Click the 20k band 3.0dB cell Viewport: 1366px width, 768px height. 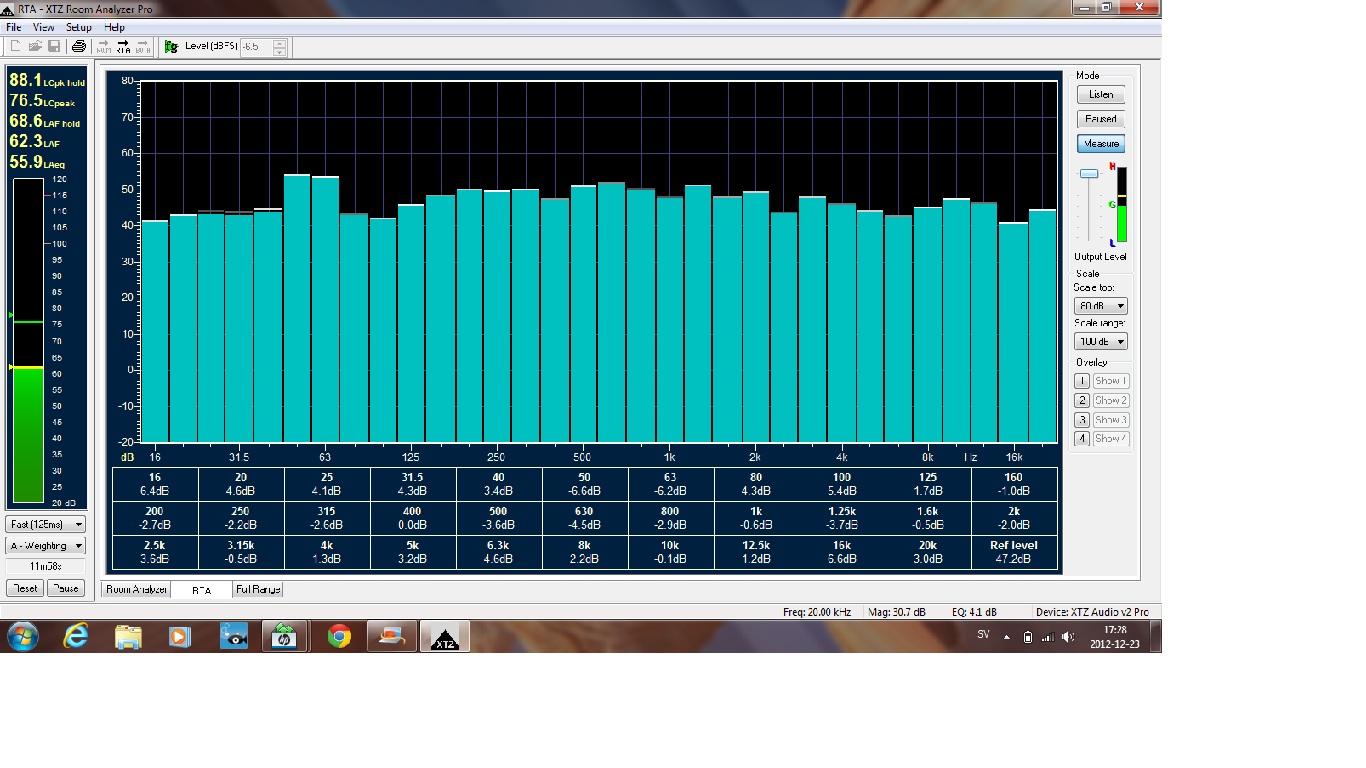coord(928,553)
